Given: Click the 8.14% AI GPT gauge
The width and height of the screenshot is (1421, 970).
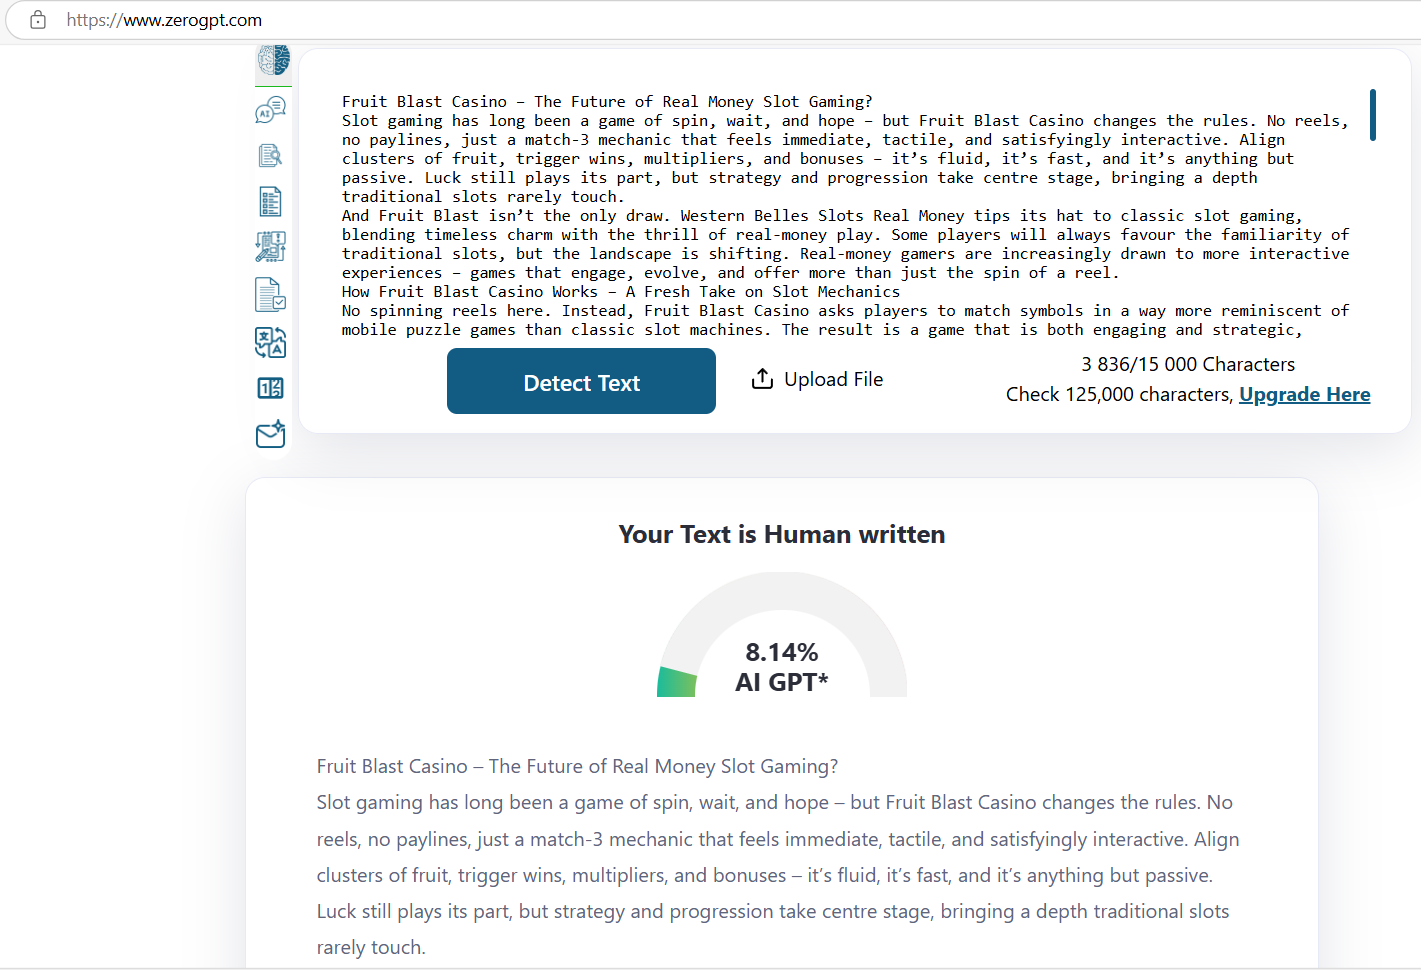Looking at the screenshot, I should pos(782,636).
